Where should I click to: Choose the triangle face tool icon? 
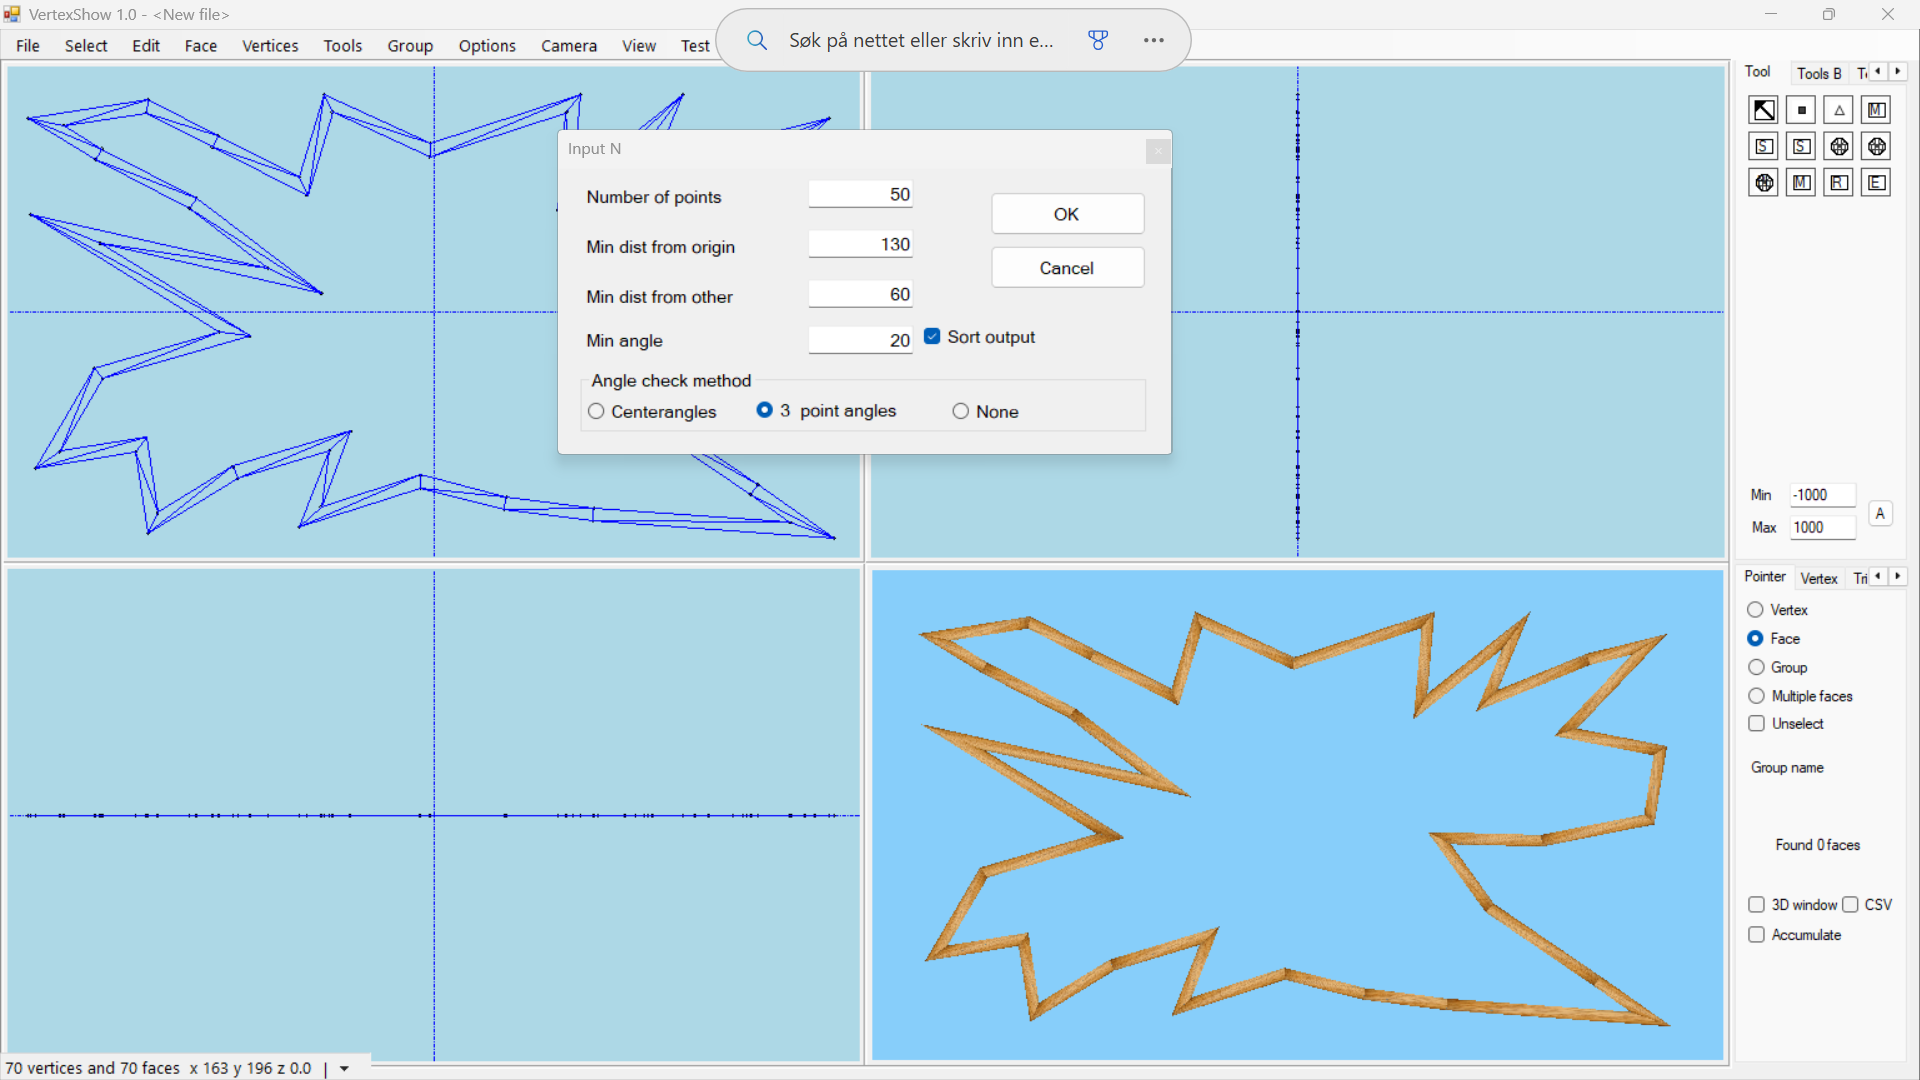(x=1839, y=110)
